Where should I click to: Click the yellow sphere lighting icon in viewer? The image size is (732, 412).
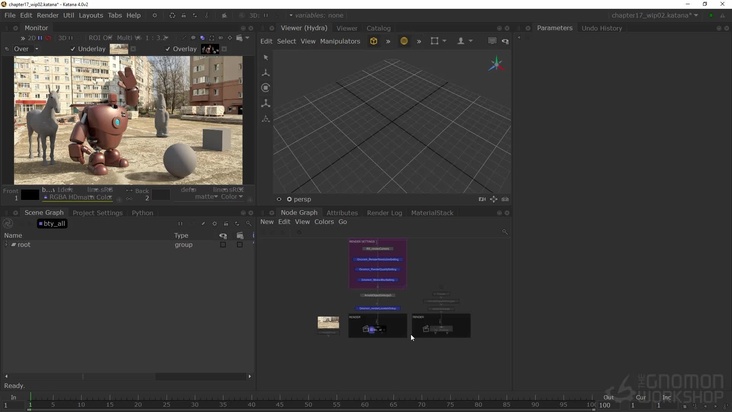tap(404, 41)
